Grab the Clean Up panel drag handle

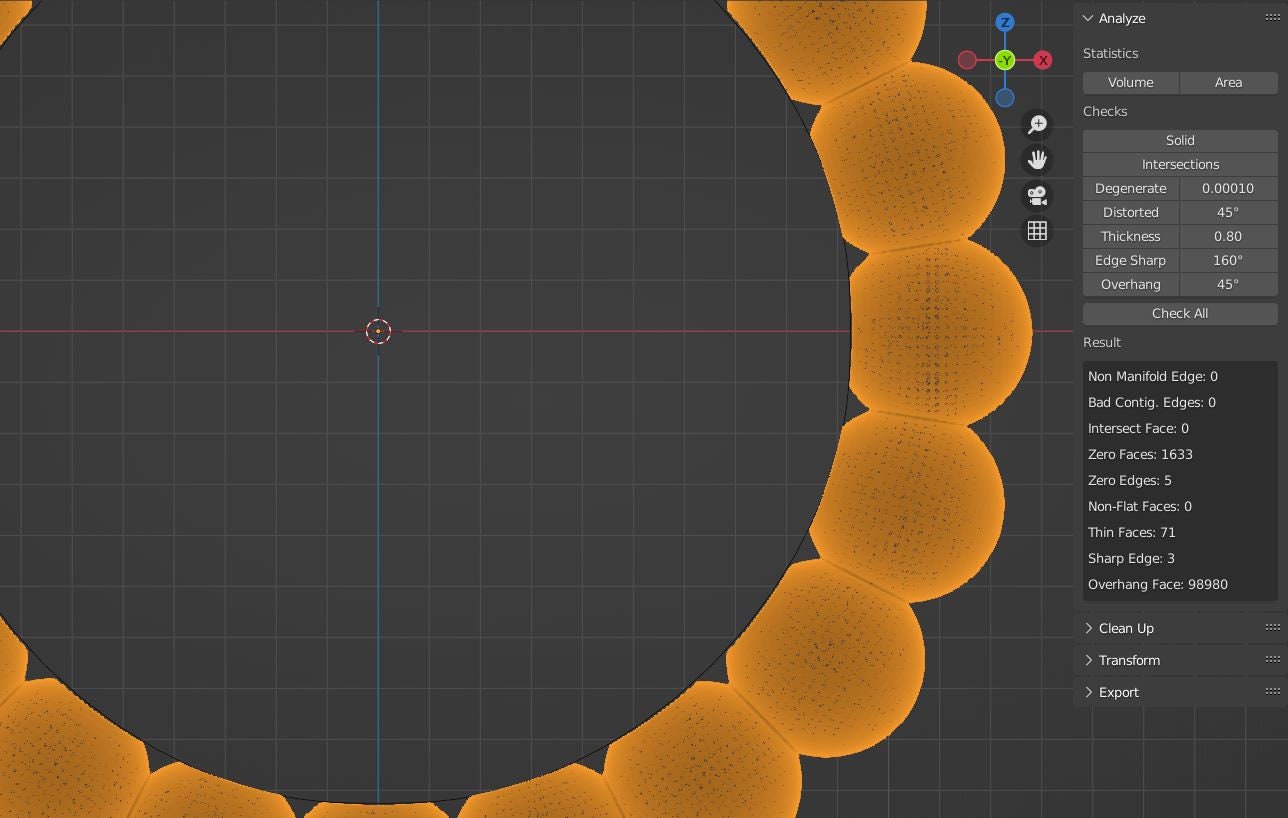(1272, 628)
